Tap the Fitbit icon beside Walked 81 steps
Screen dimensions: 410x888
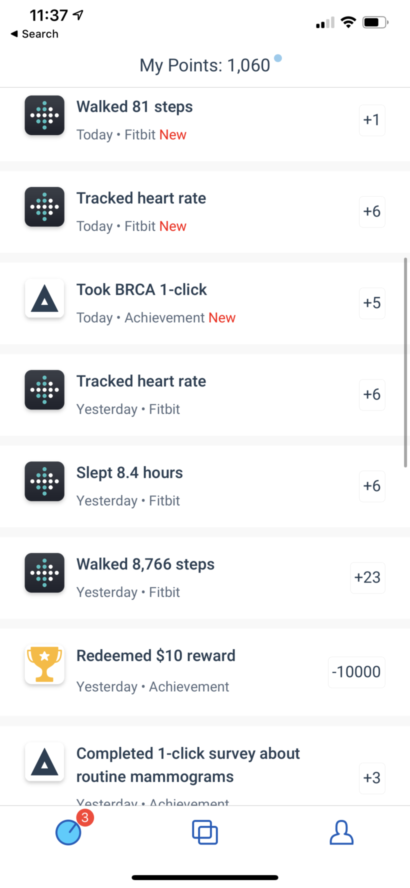point(44,115)
